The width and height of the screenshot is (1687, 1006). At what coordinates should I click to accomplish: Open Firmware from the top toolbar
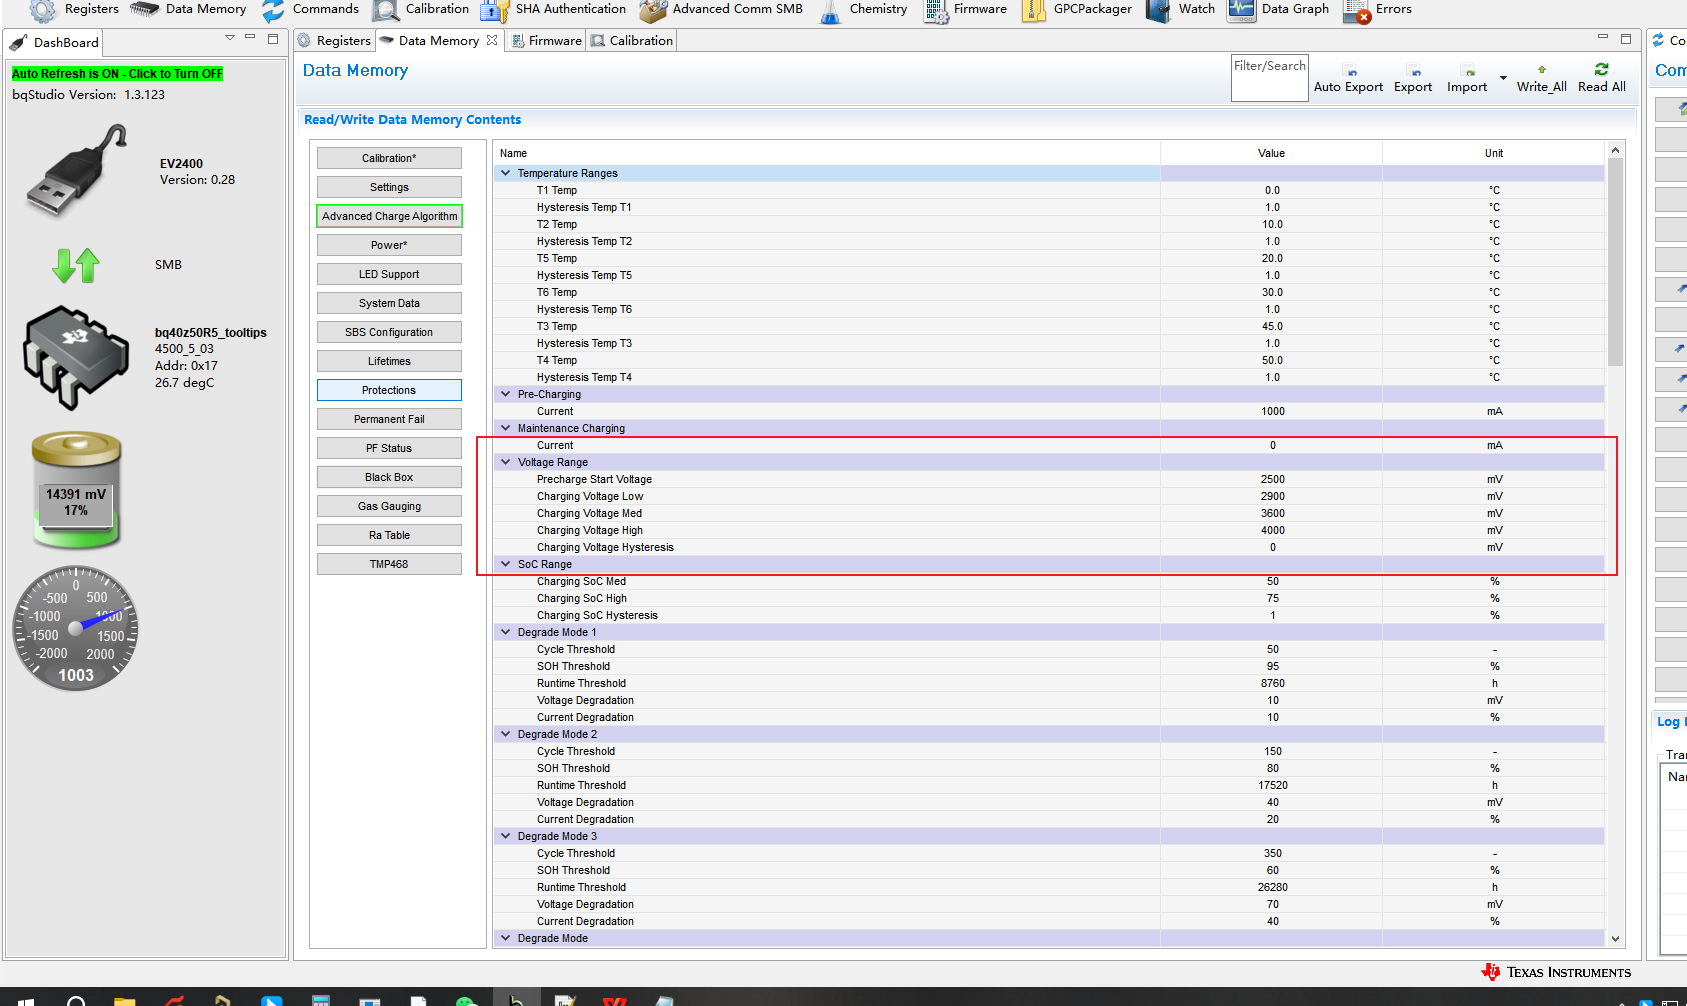(x=965, y=10)
